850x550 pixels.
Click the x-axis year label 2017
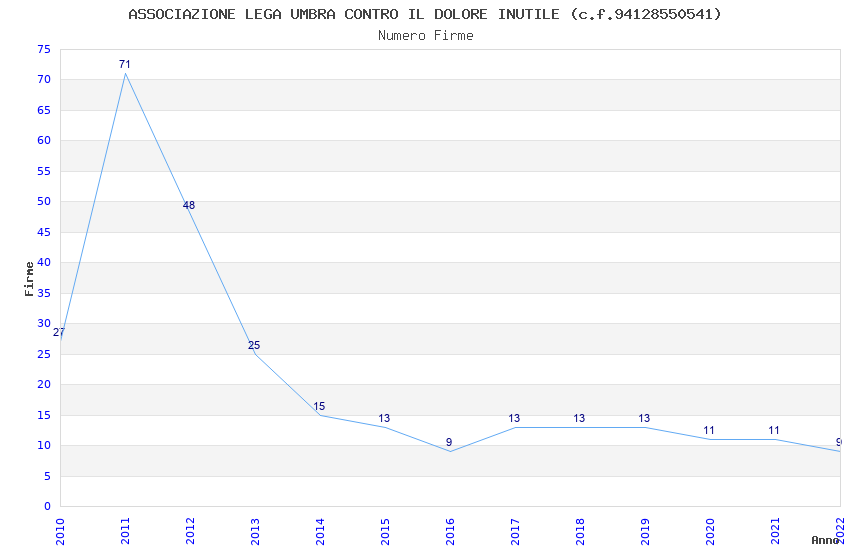[515, 532]
